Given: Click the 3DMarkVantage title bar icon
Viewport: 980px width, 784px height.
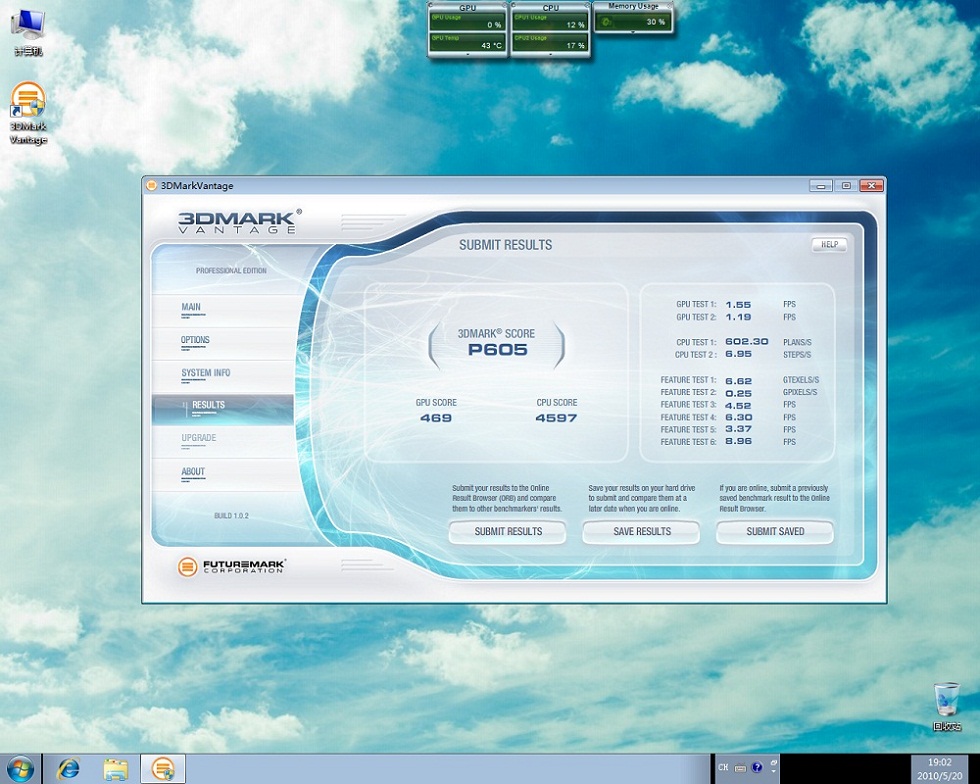Looking at the screenshot, I should click(151, 185).
